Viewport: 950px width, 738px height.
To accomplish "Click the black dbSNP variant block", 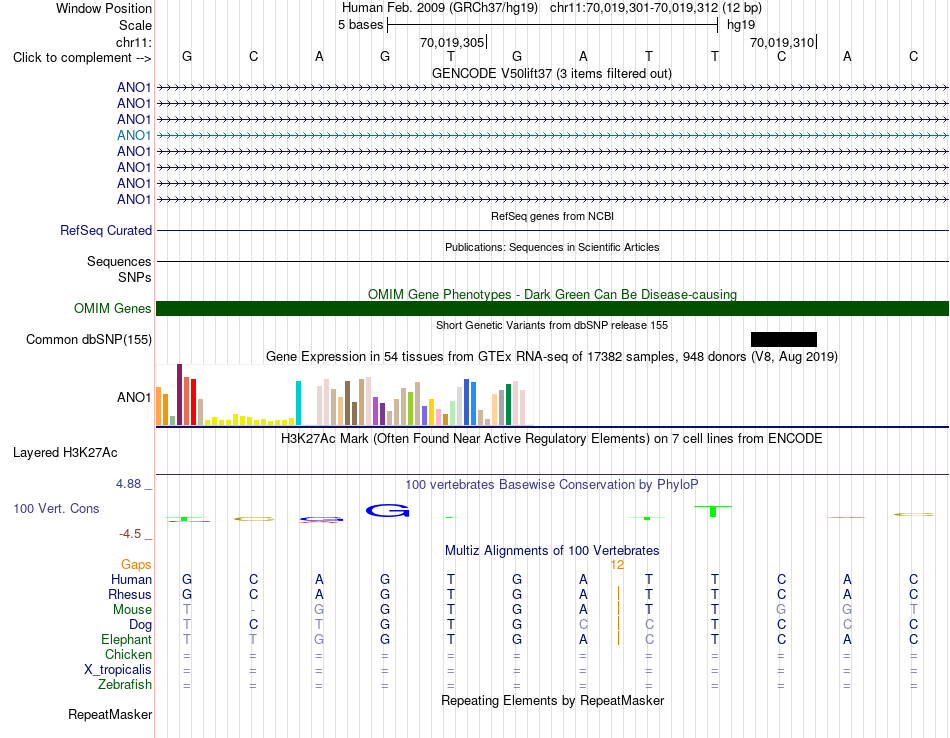I will (783, 339).
